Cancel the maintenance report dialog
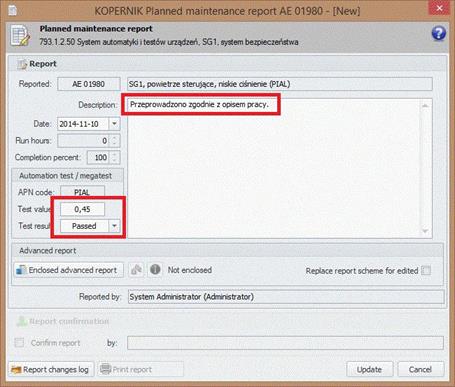This screenshot has width=455, height=387. [420, 369]
